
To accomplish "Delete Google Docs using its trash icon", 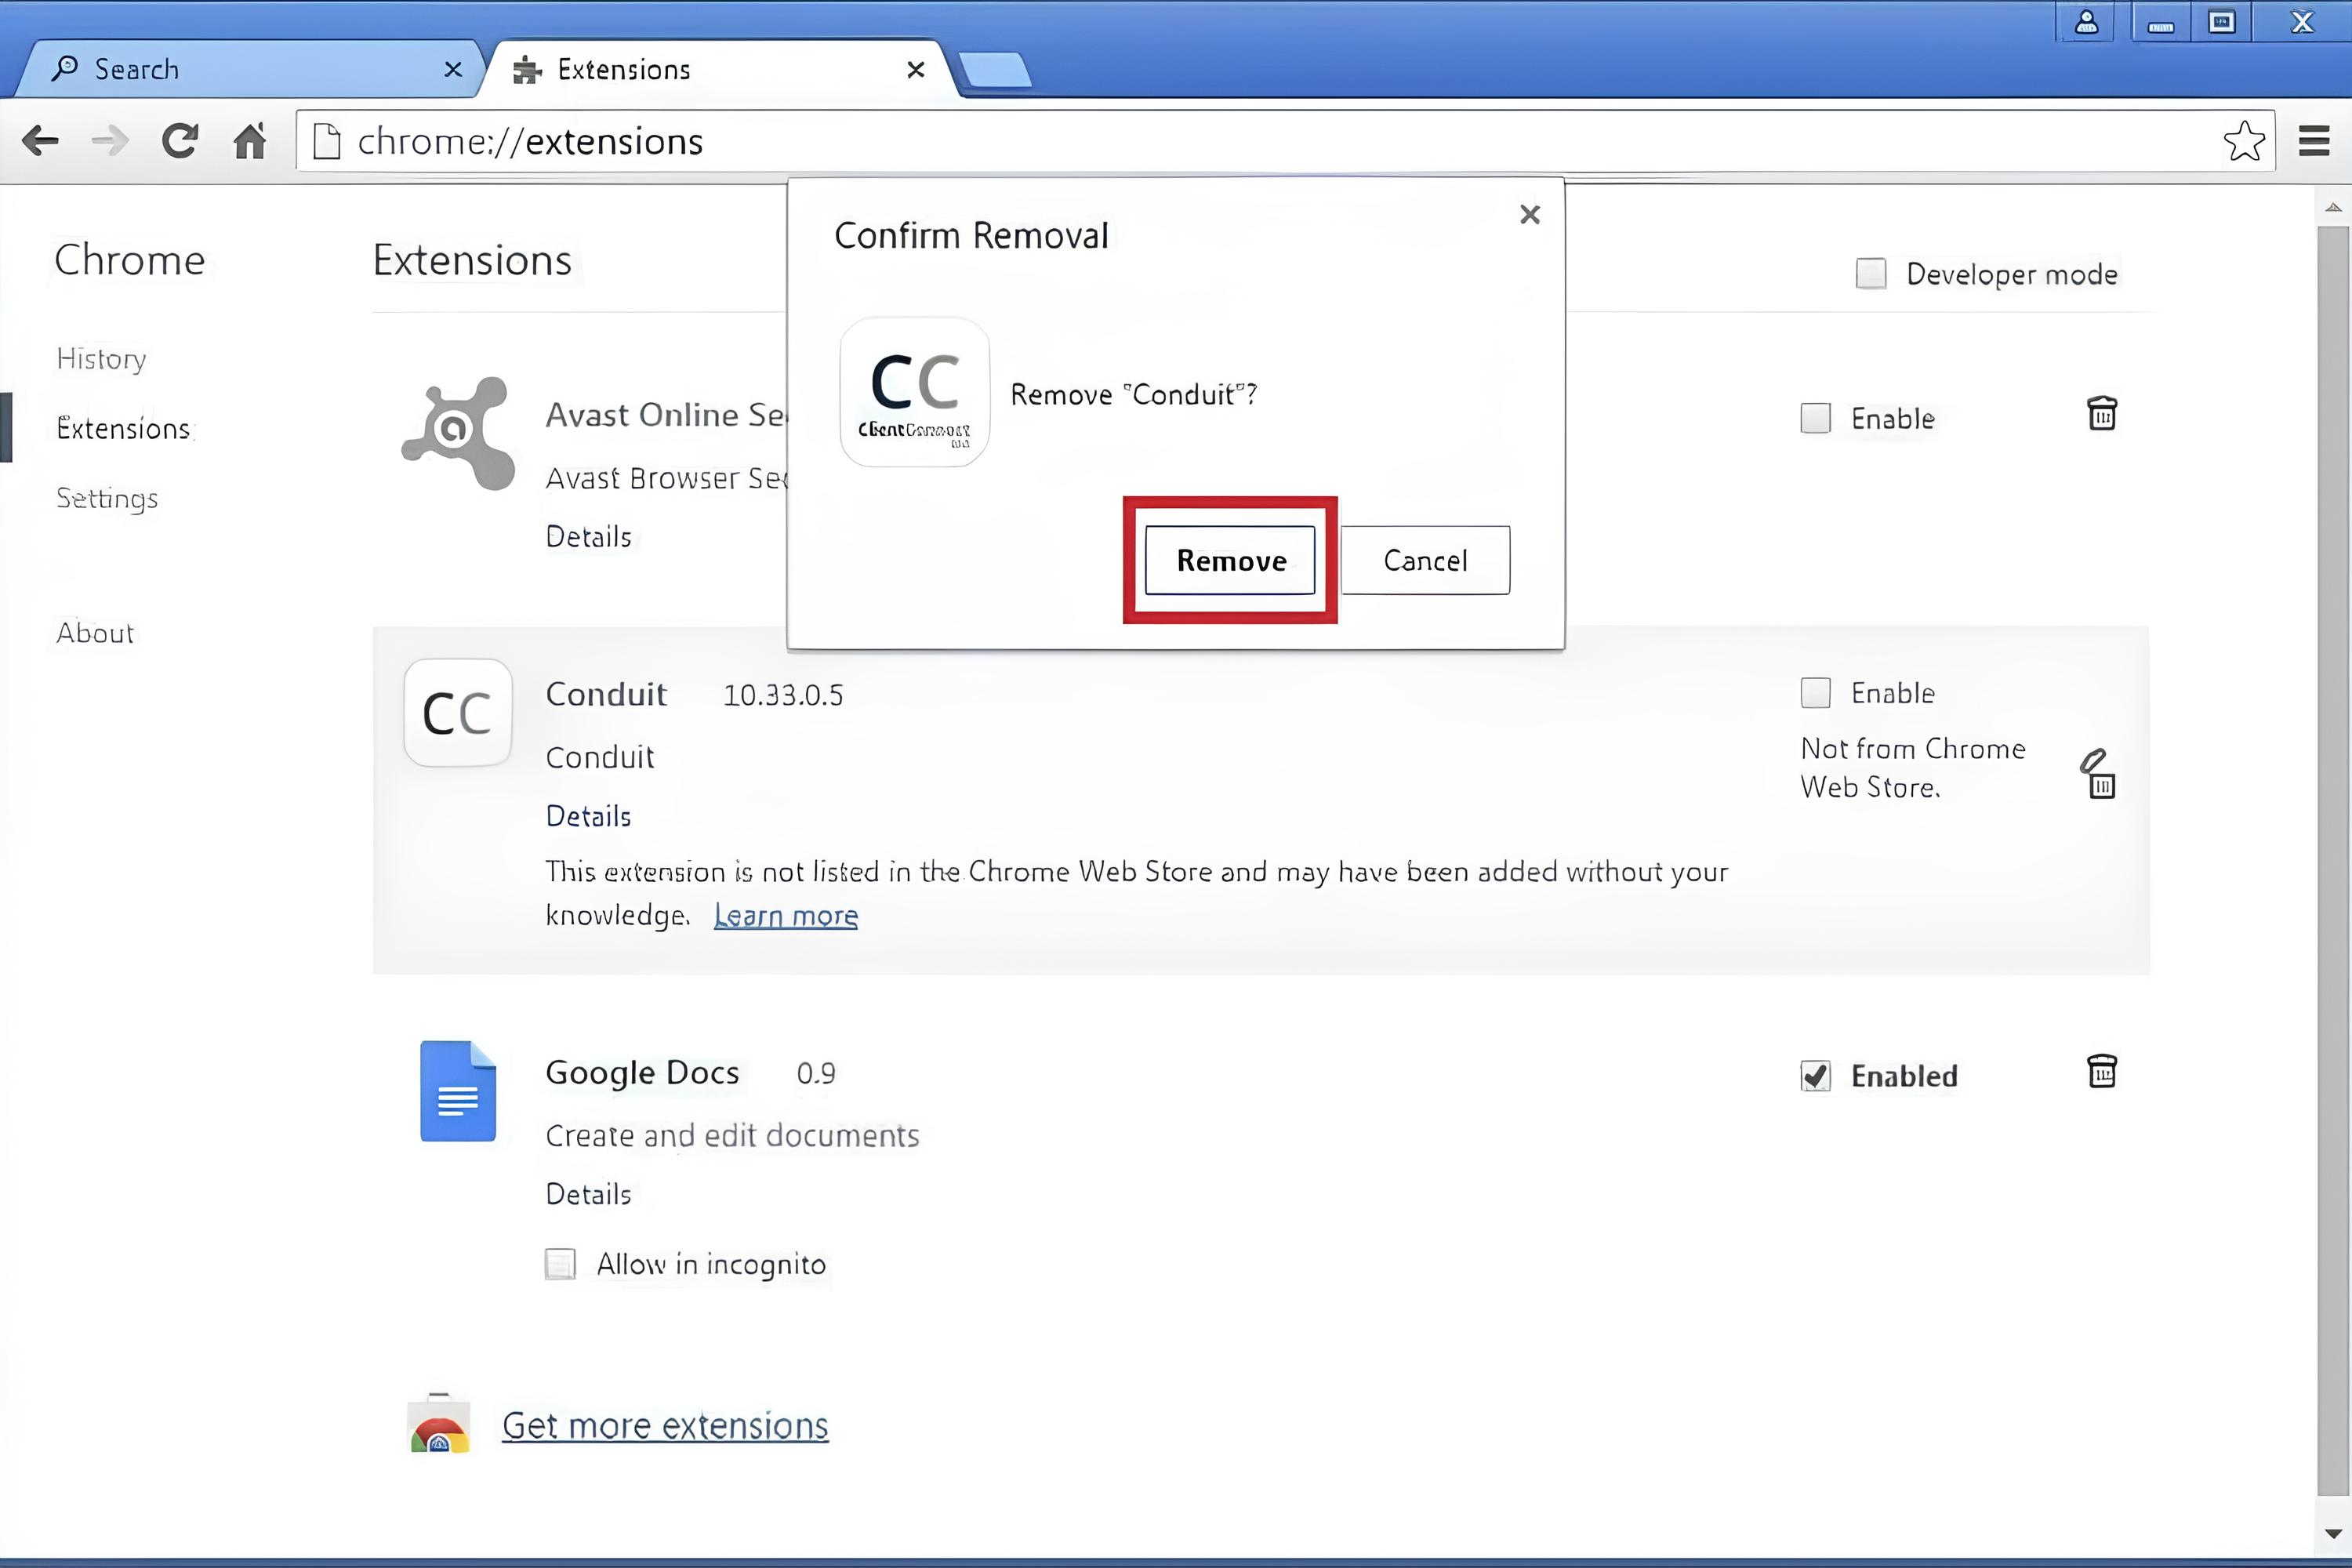I will coord(2101,1072).
